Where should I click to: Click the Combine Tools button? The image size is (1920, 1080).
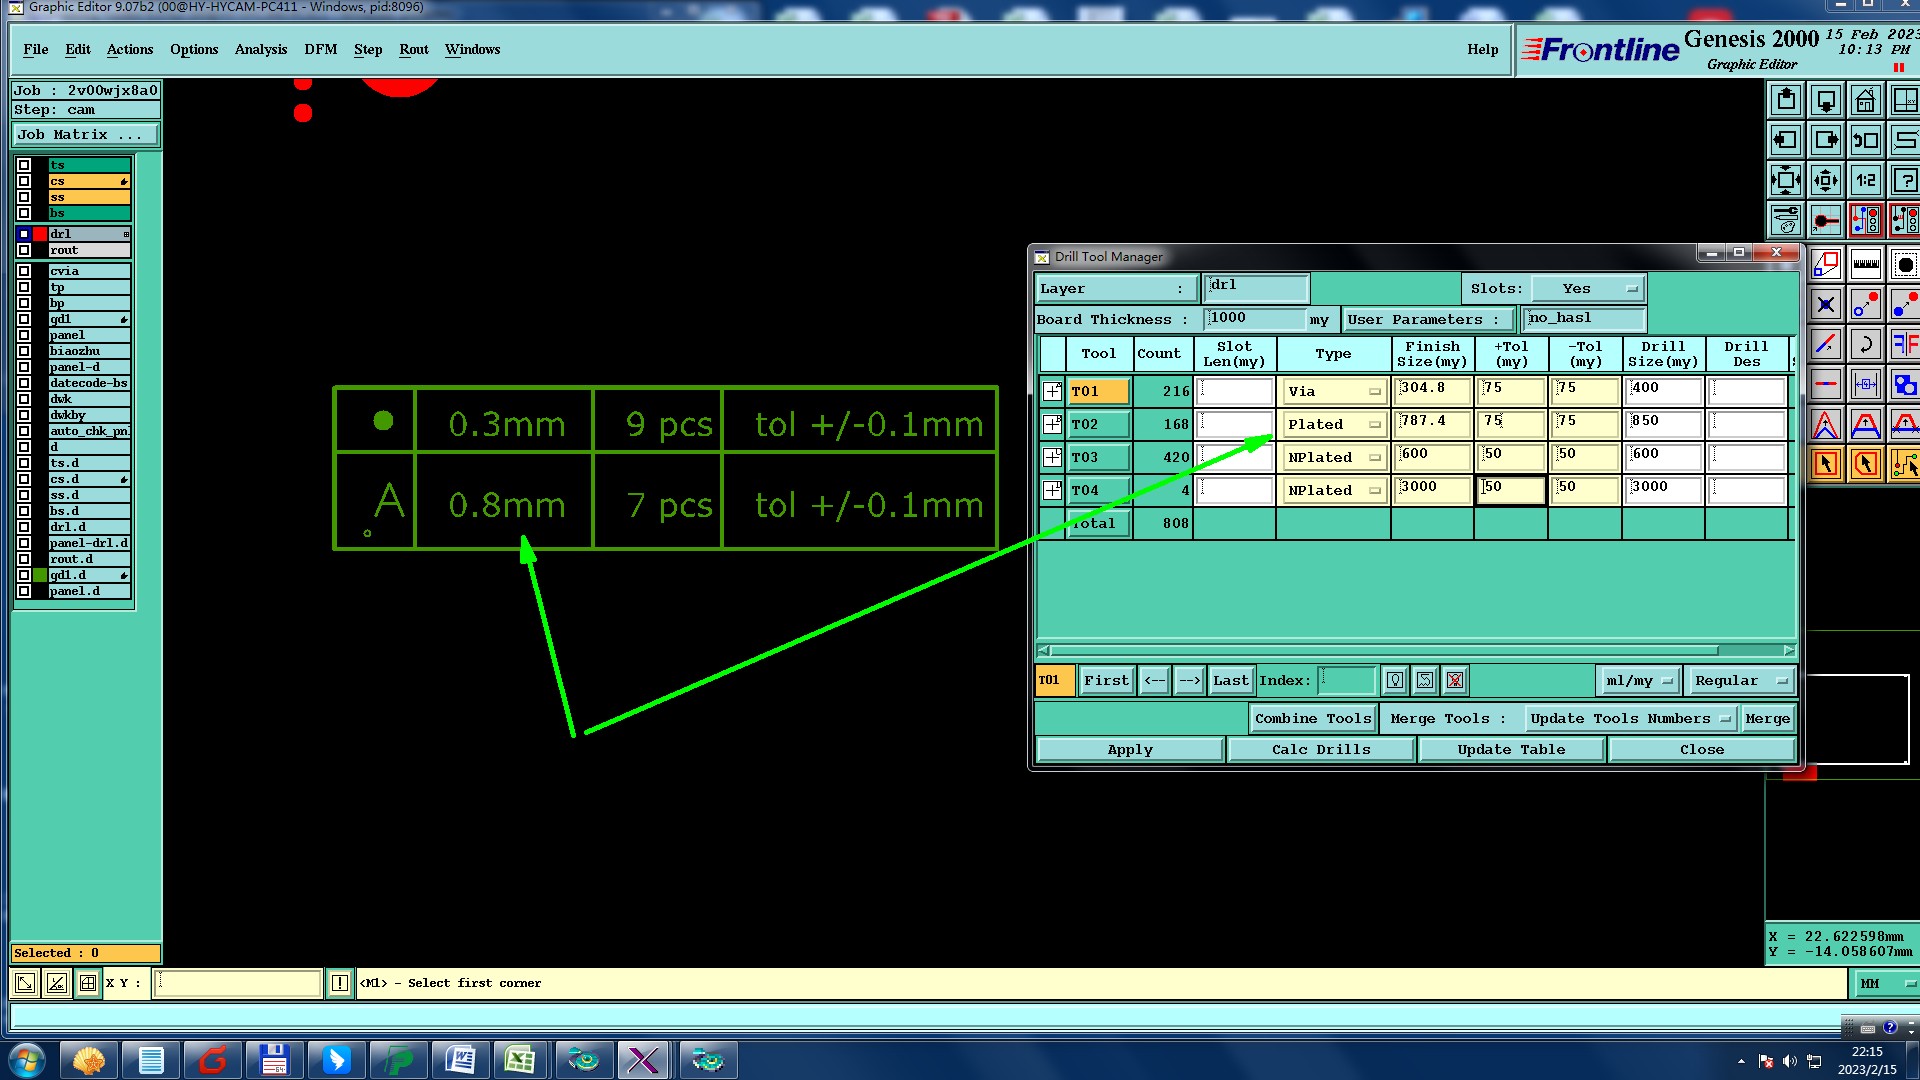click(1312, 718)
